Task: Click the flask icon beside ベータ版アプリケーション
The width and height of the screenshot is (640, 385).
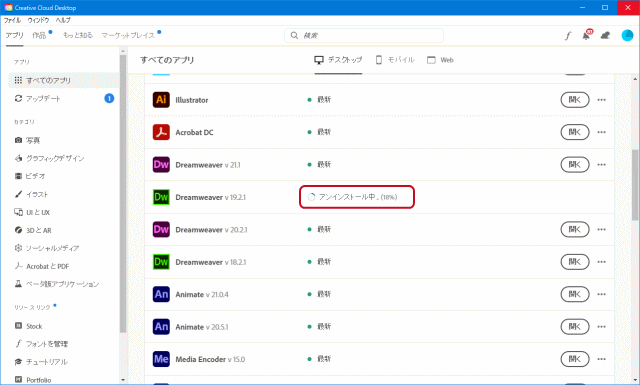Action: (x=18, y=283)
